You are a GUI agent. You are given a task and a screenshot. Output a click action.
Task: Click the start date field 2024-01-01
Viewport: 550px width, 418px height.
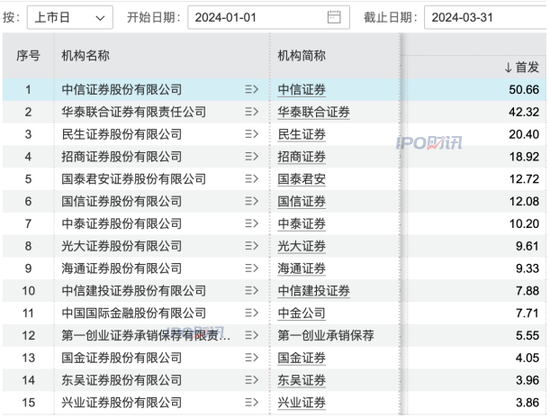268,17
